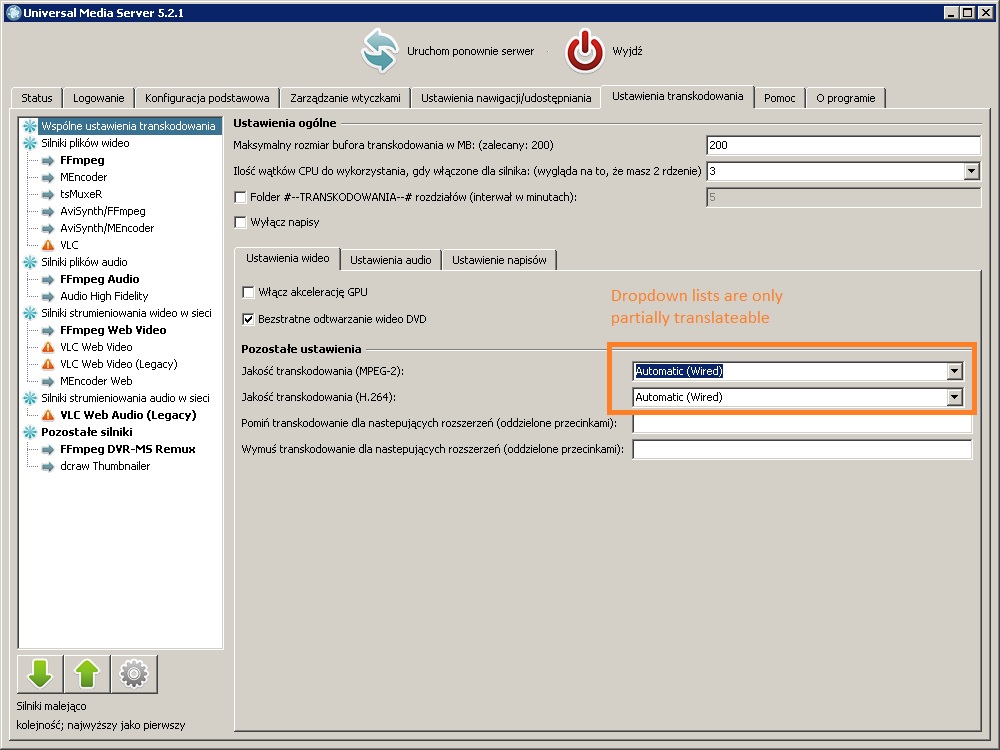The image size is (1000, 750).
Task: Click the arrow icon beside FFmpeg
Action: point(48,160)
